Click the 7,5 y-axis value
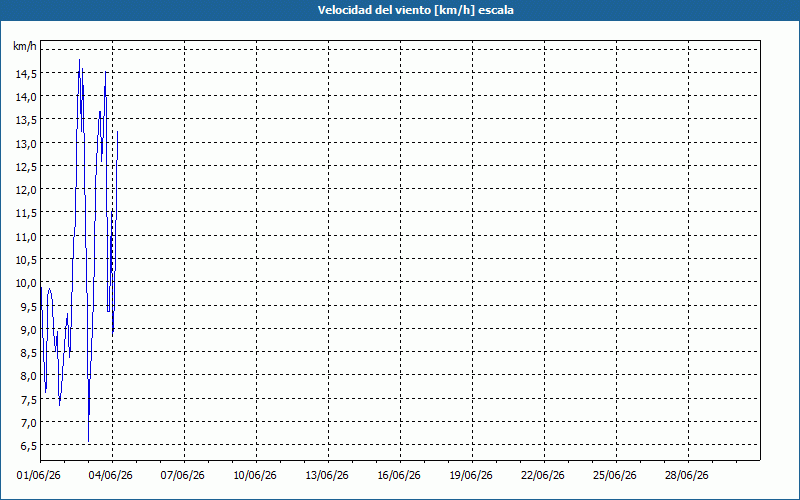 (28, 399)
